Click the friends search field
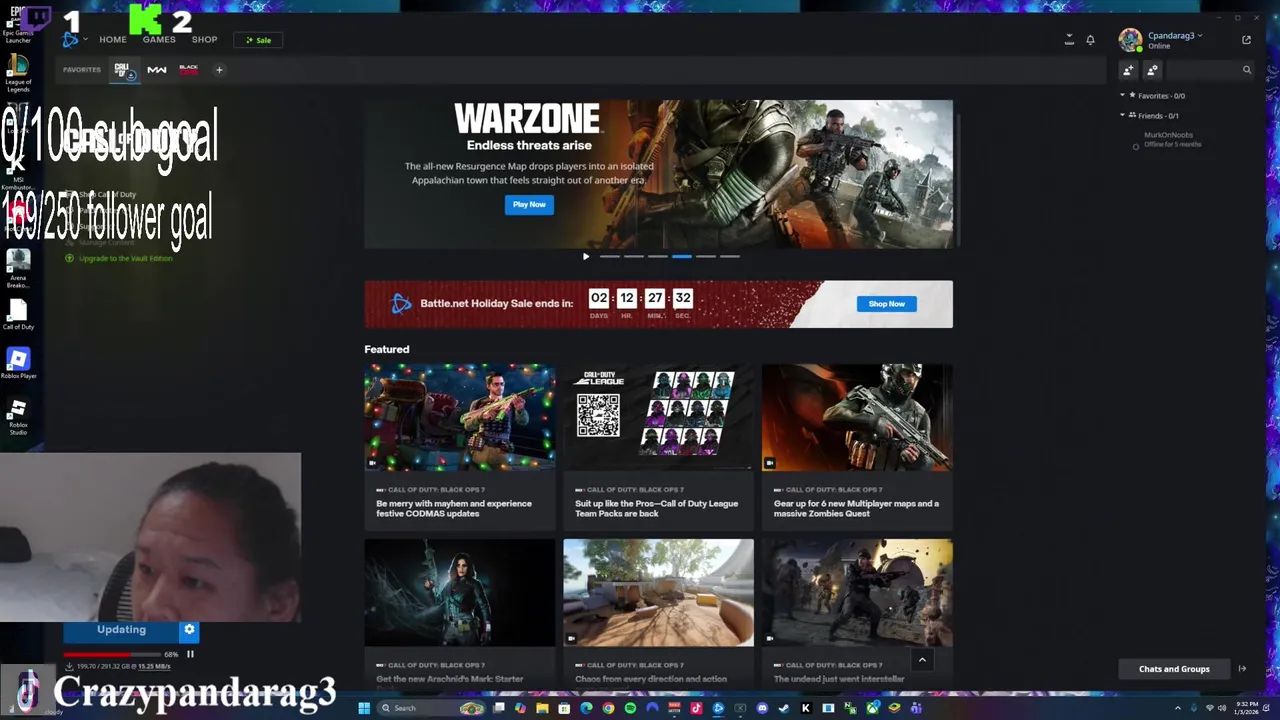 (1209, 70)
